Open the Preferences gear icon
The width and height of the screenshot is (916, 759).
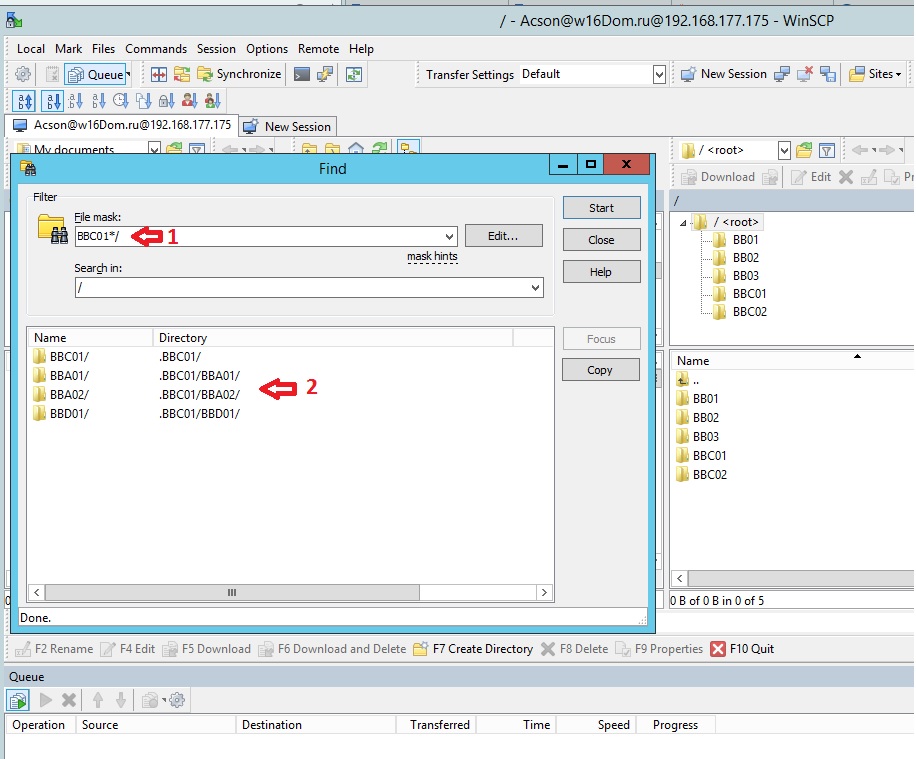click(23, 74)
